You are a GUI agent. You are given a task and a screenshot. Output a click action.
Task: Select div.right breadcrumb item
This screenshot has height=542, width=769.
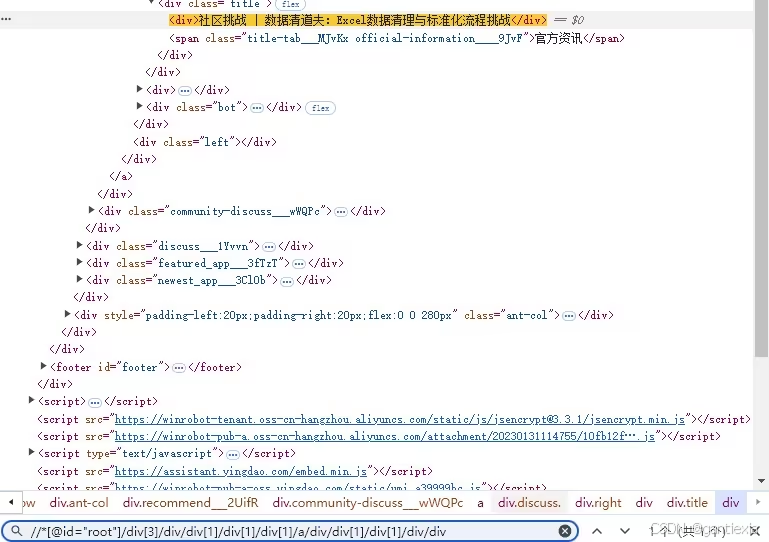(x=598, y=503)
